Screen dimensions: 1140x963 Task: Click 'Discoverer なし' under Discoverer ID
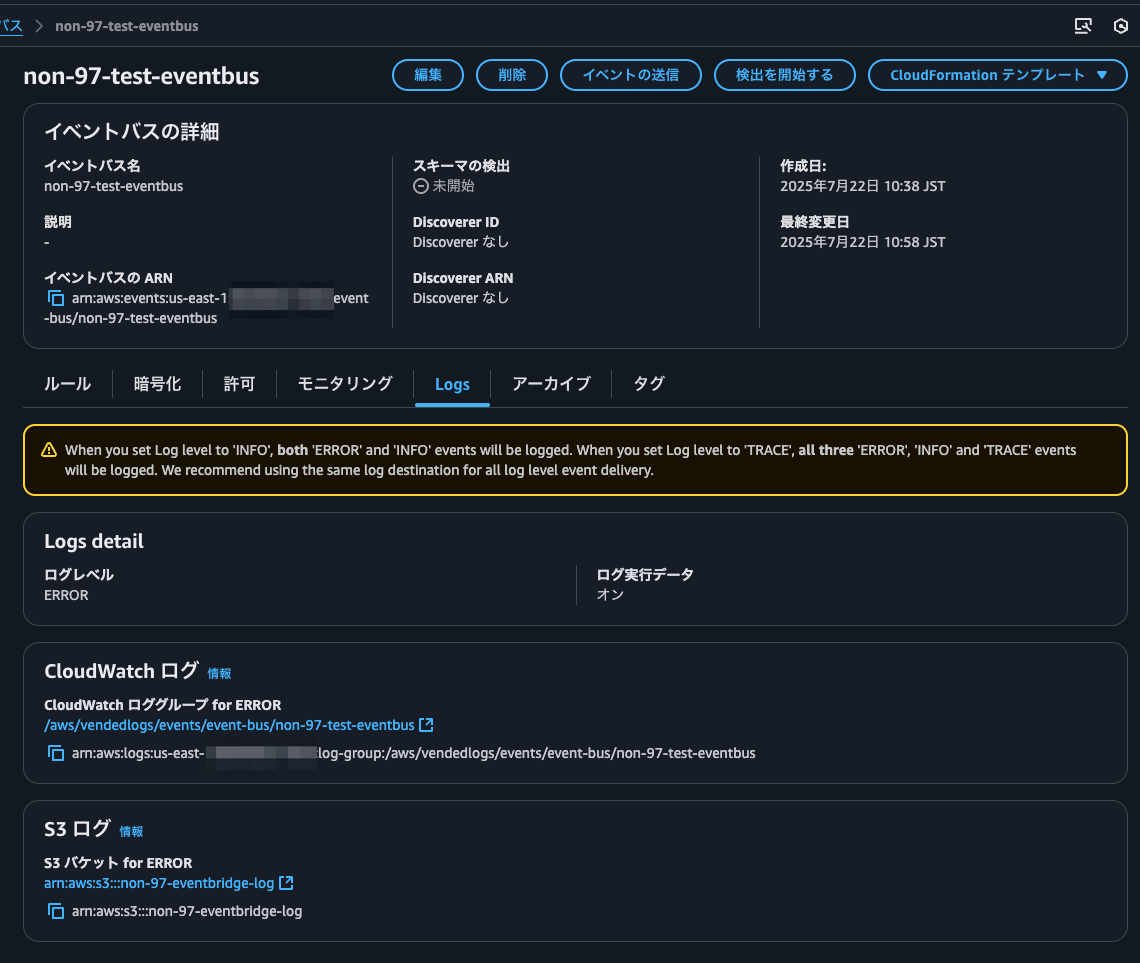(x=461, y=242)
